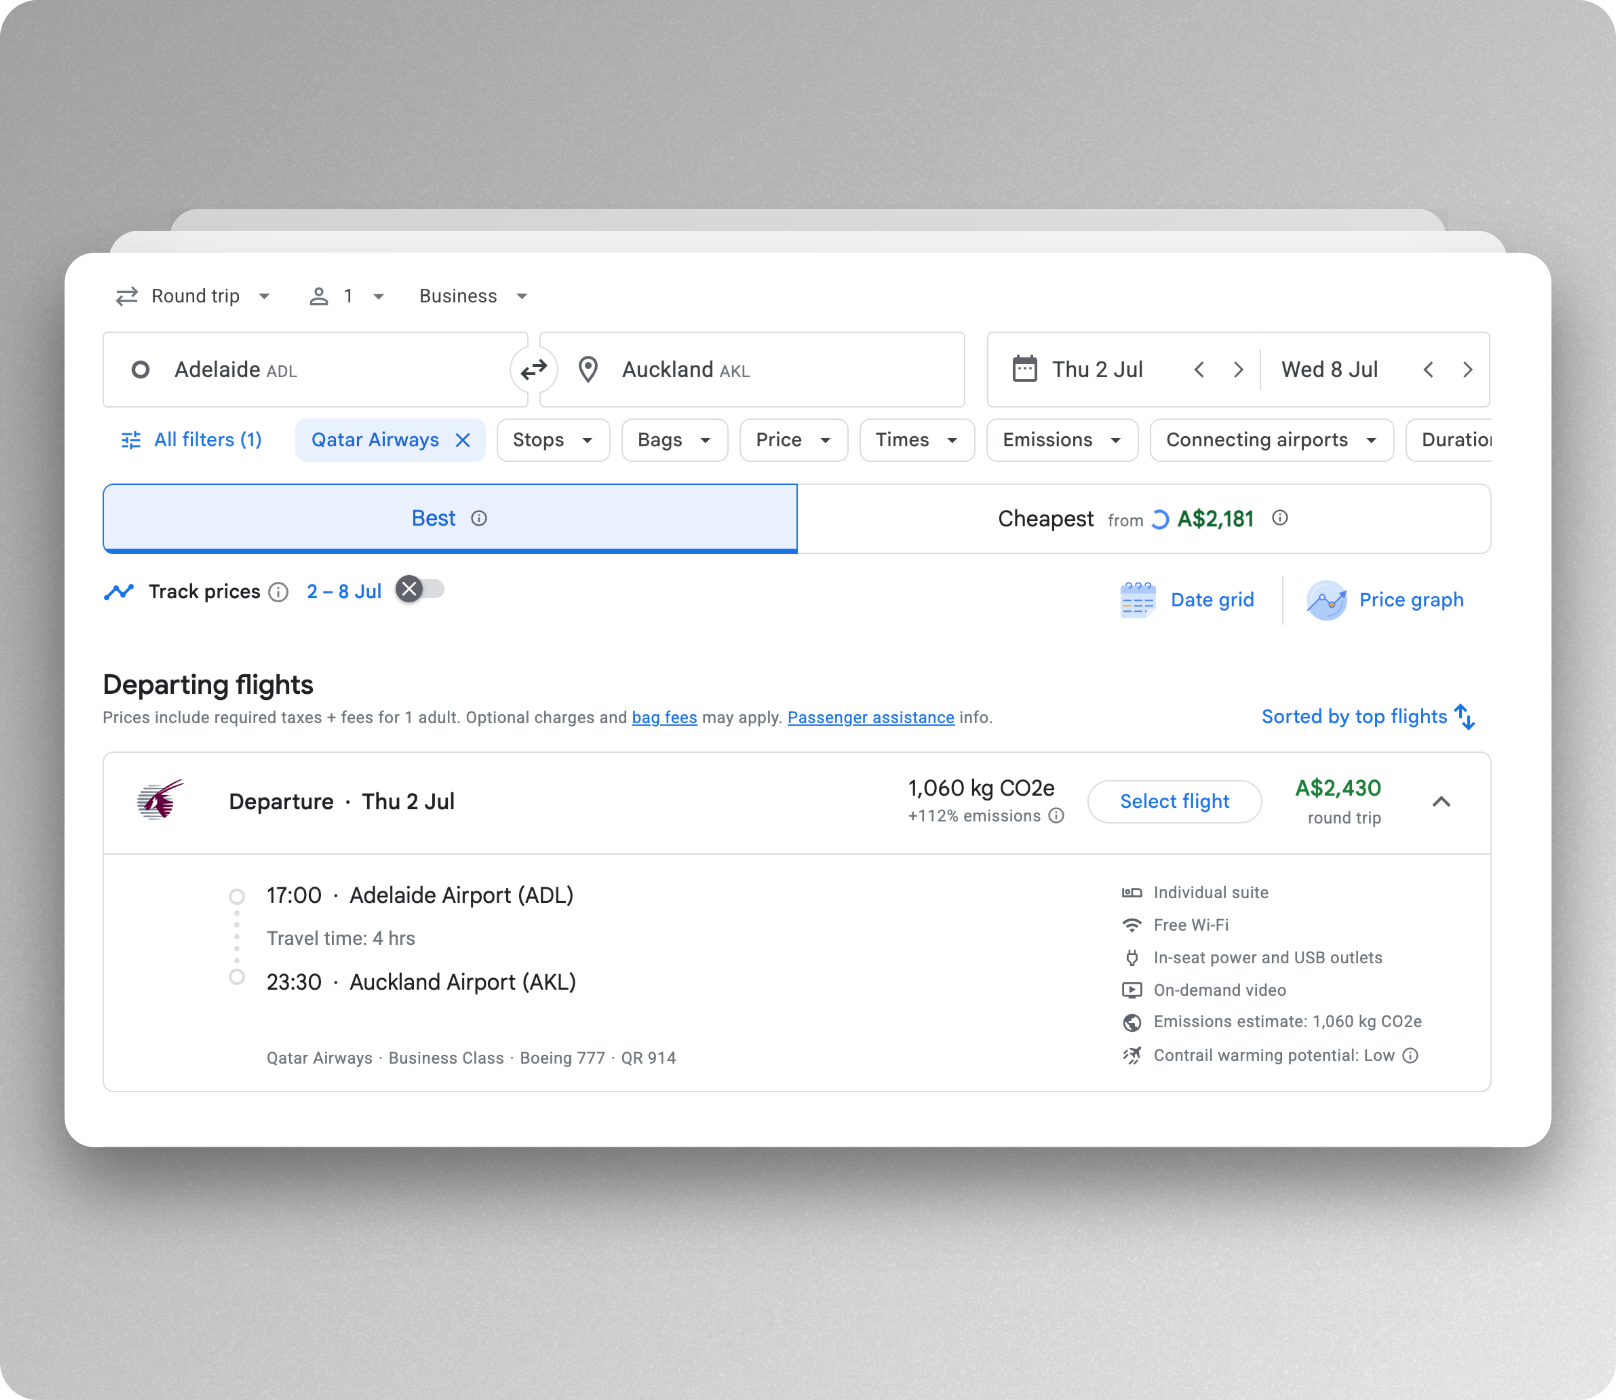Show Track prices info tooltip
1616x1400 pixels.
[x=279, y=592]
